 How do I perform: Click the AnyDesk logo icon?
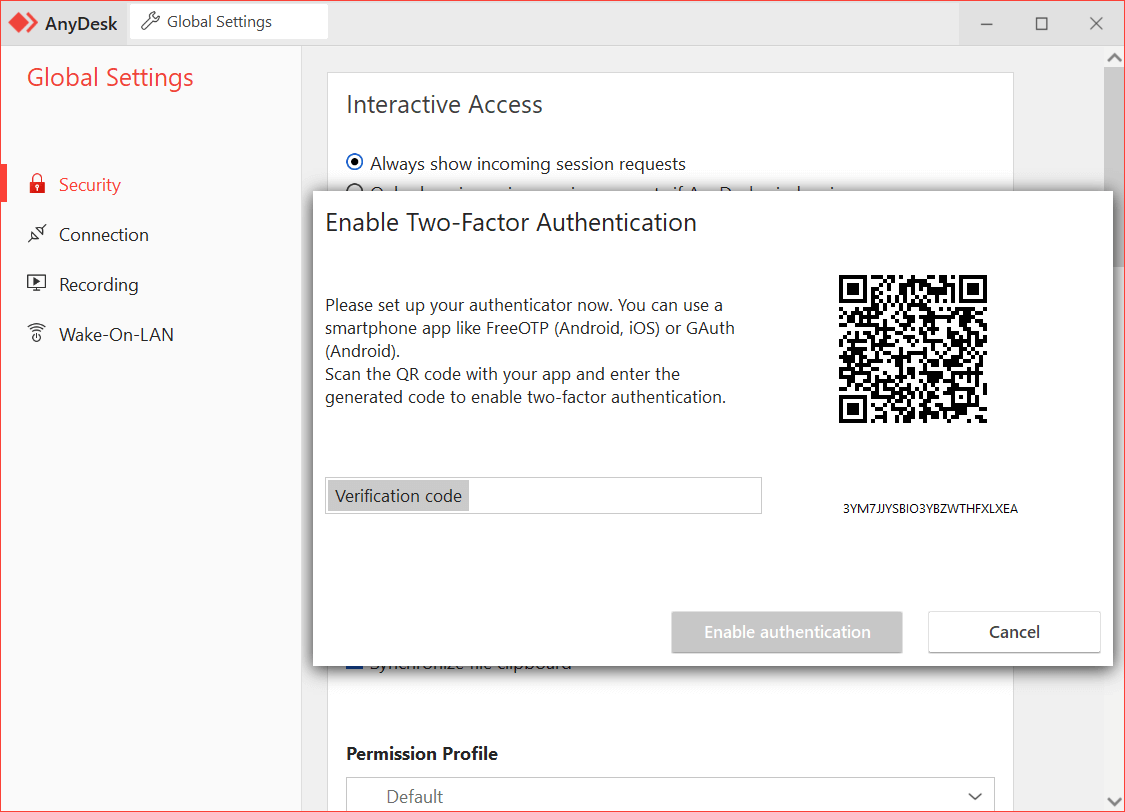point(23,22)
